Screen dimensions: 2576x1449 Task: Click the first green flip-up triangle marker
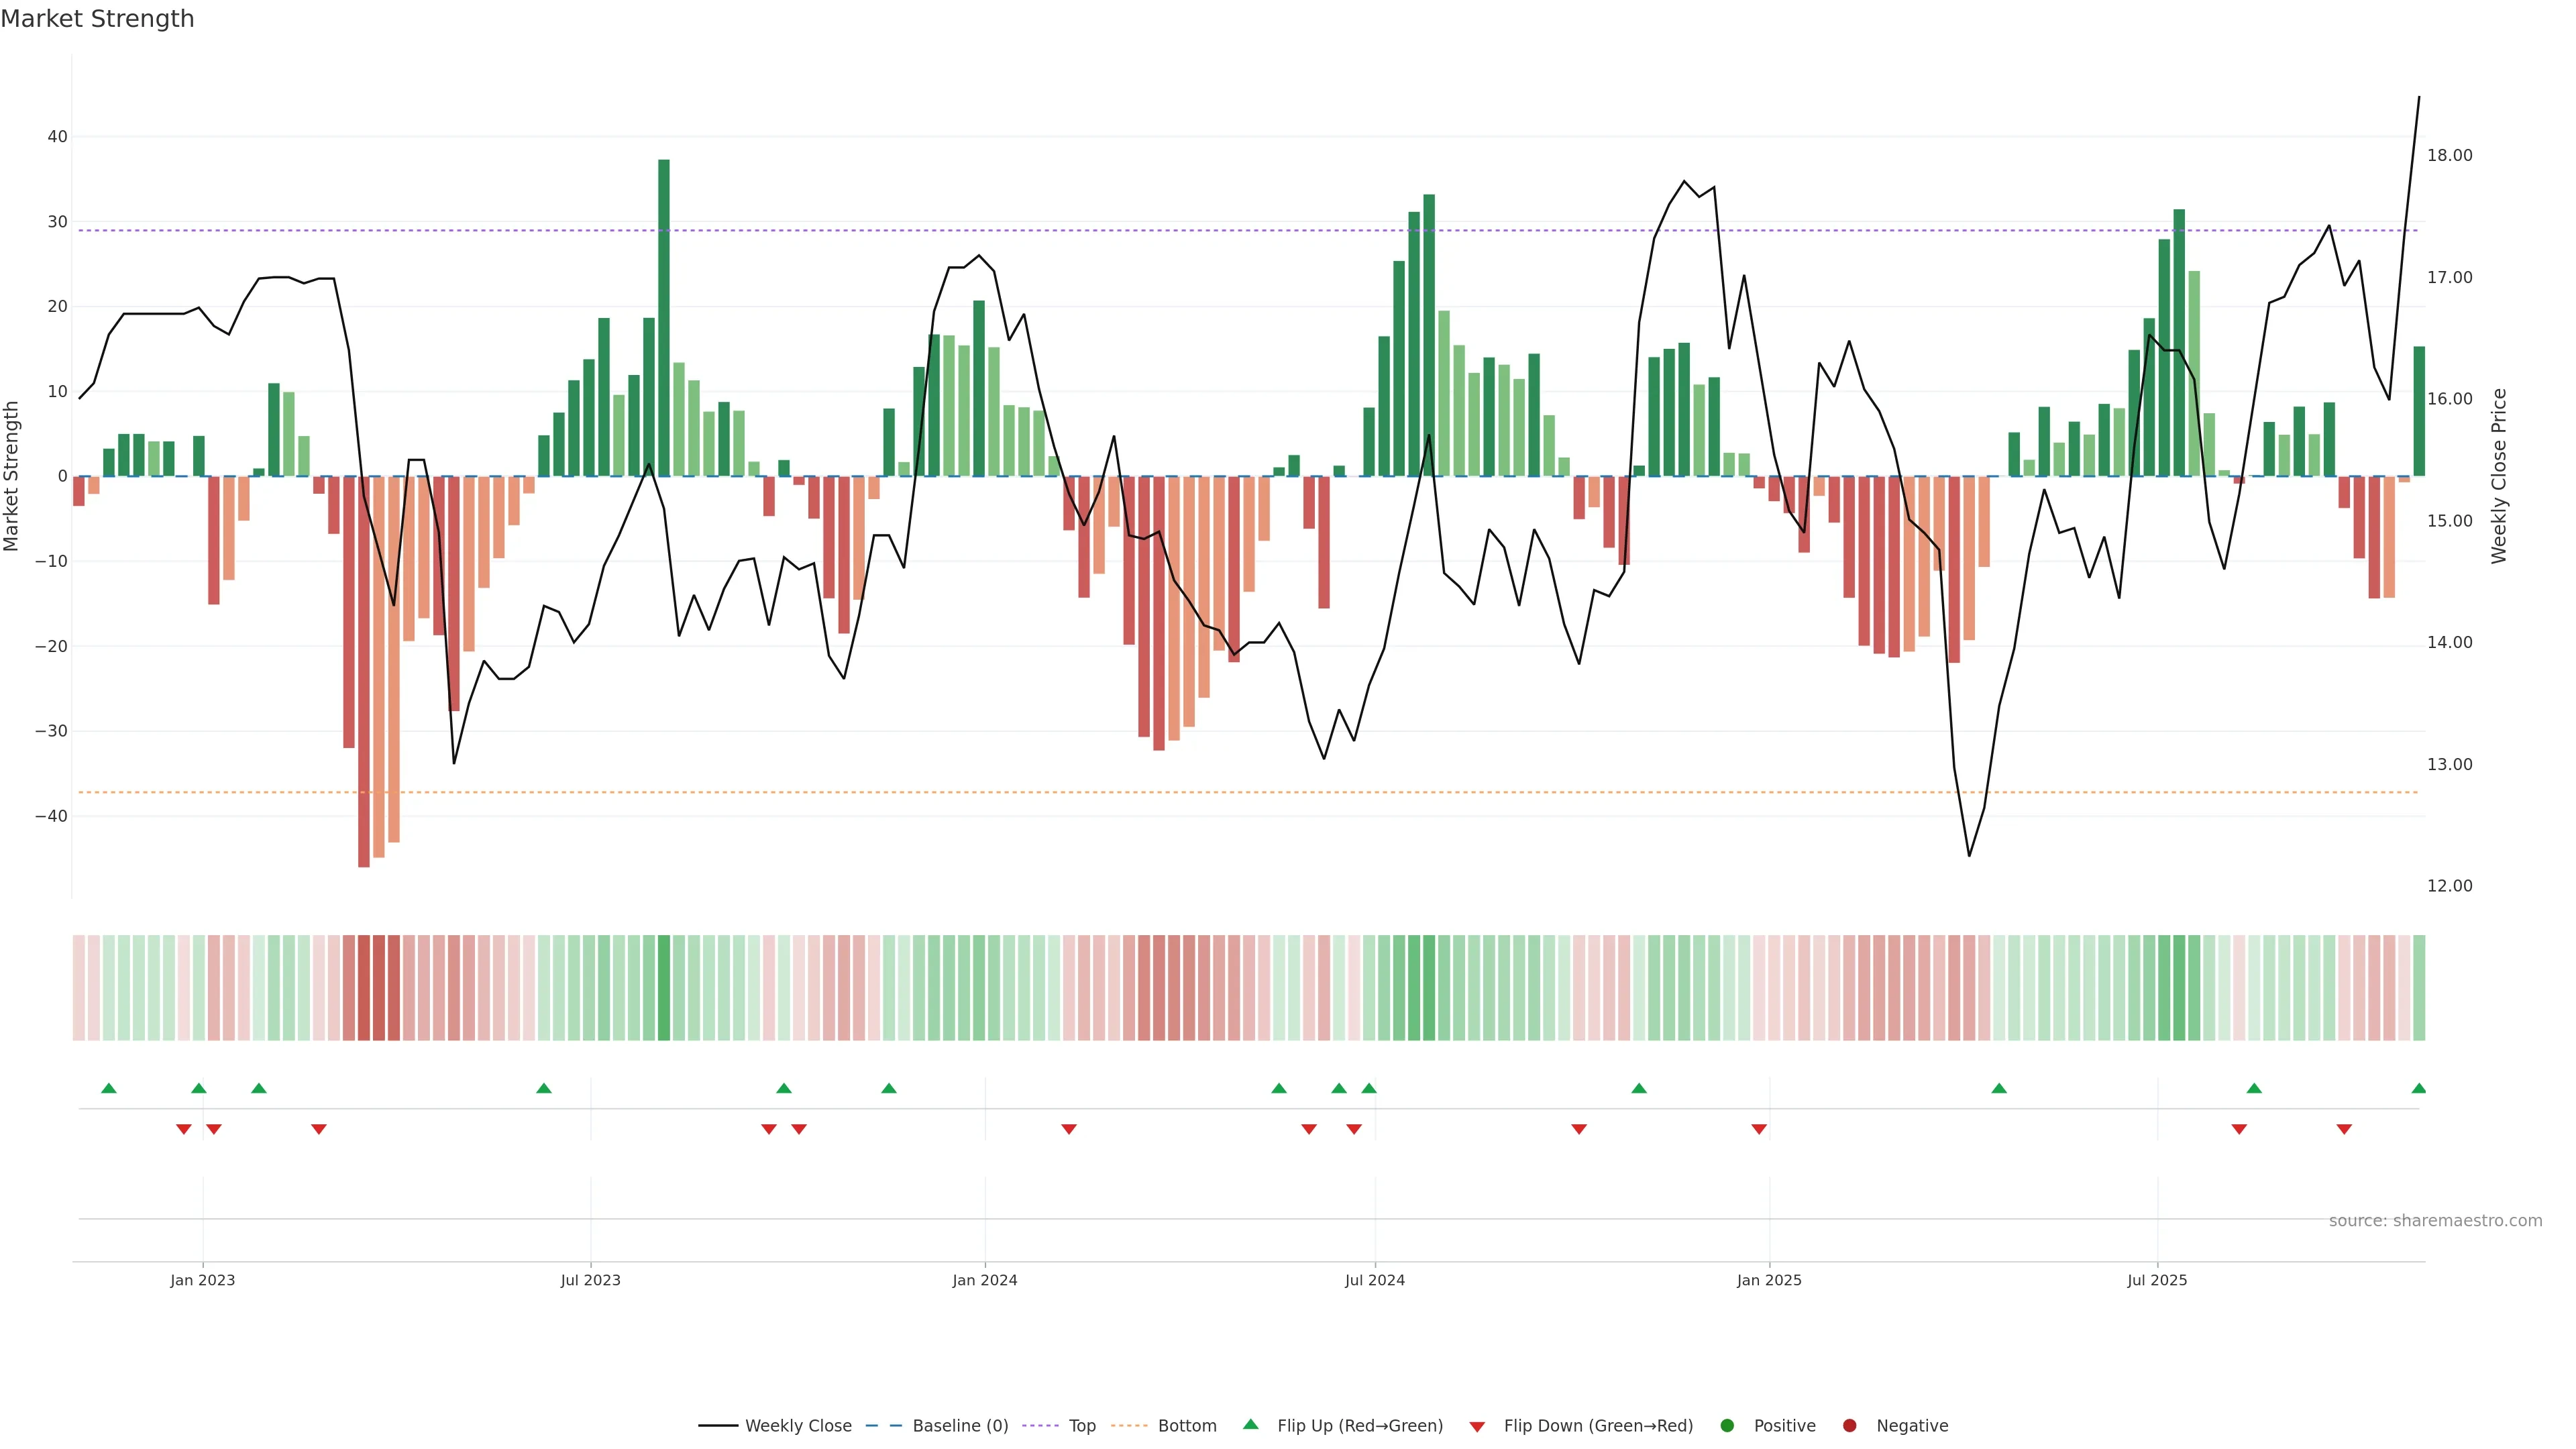click(x=109, y=1088)
